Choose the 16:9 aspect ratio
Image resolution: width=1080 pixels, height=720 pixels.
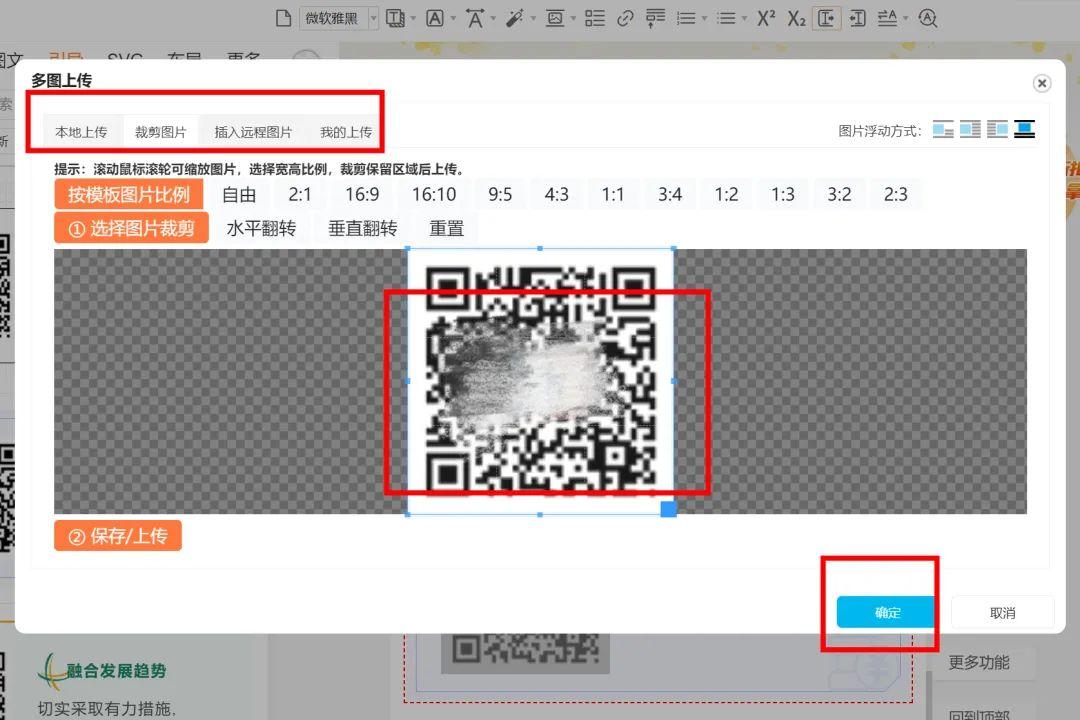coord(362,194)
